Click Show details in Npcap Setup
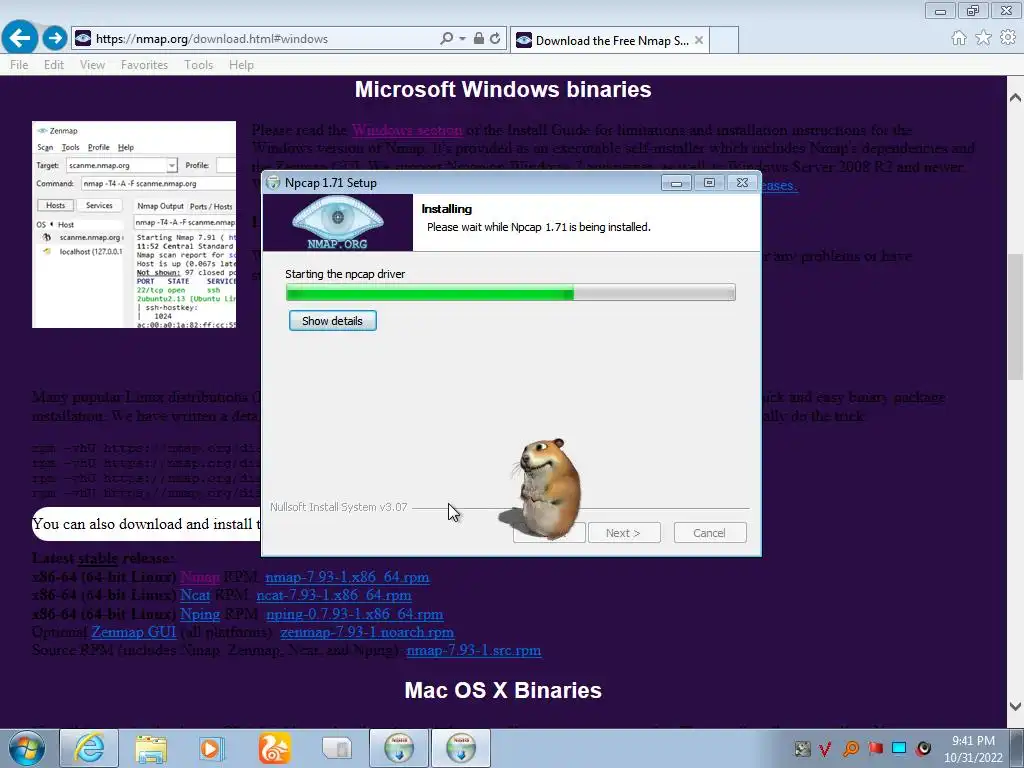Viewport: 1024px width, 768px height. click(332, 321)
